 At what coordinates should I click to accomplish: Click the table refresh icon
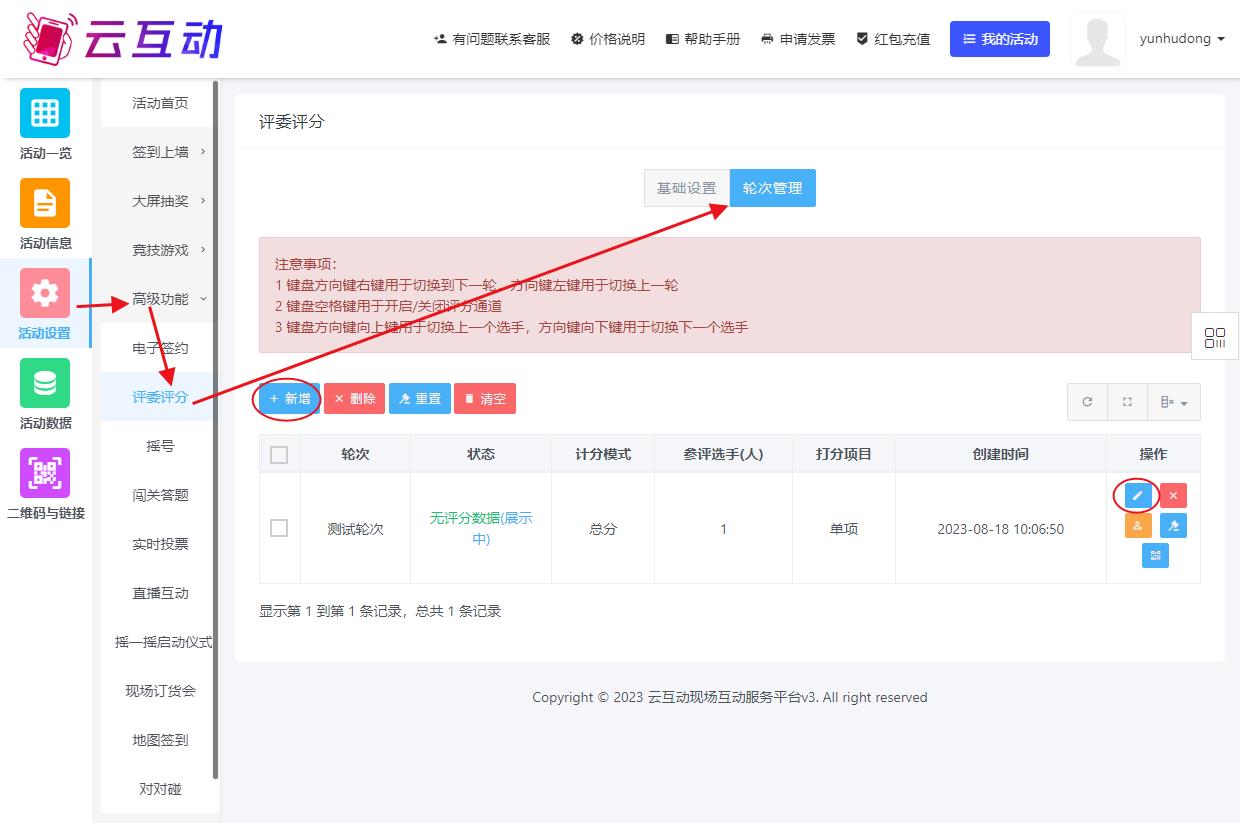point(1087,402)
